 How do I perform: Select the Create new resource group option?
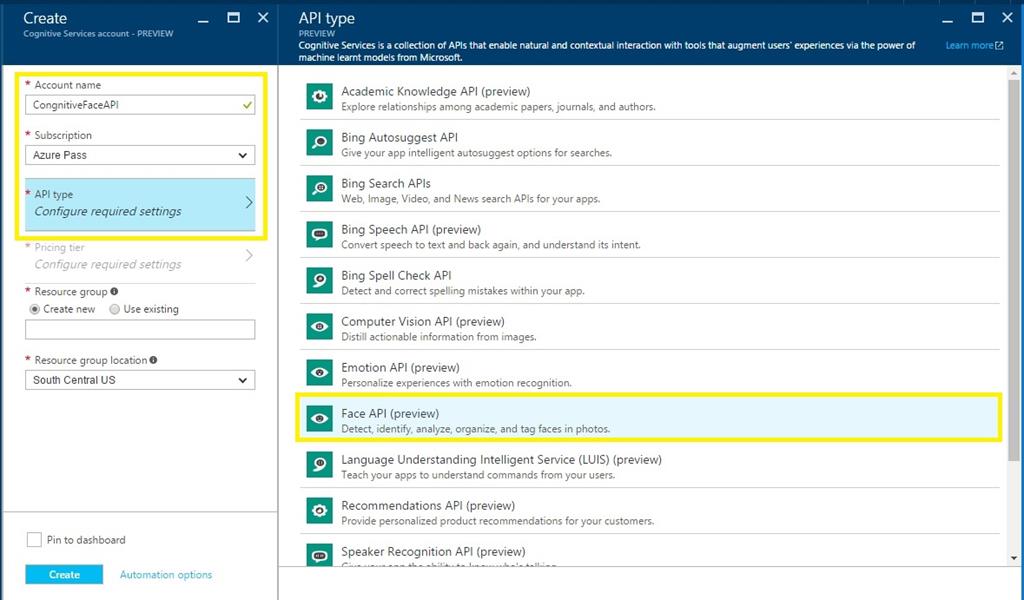[34, 310]
